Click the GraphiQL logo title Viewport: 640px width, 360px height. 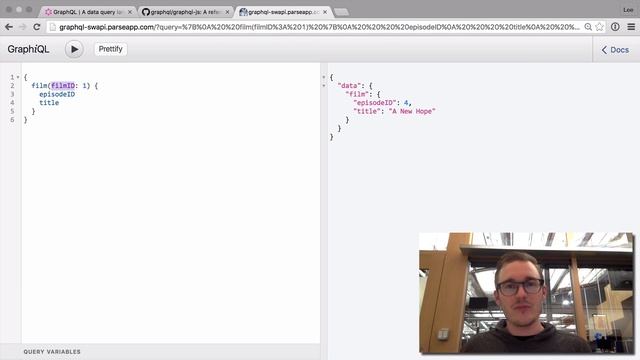pos(28,49)
